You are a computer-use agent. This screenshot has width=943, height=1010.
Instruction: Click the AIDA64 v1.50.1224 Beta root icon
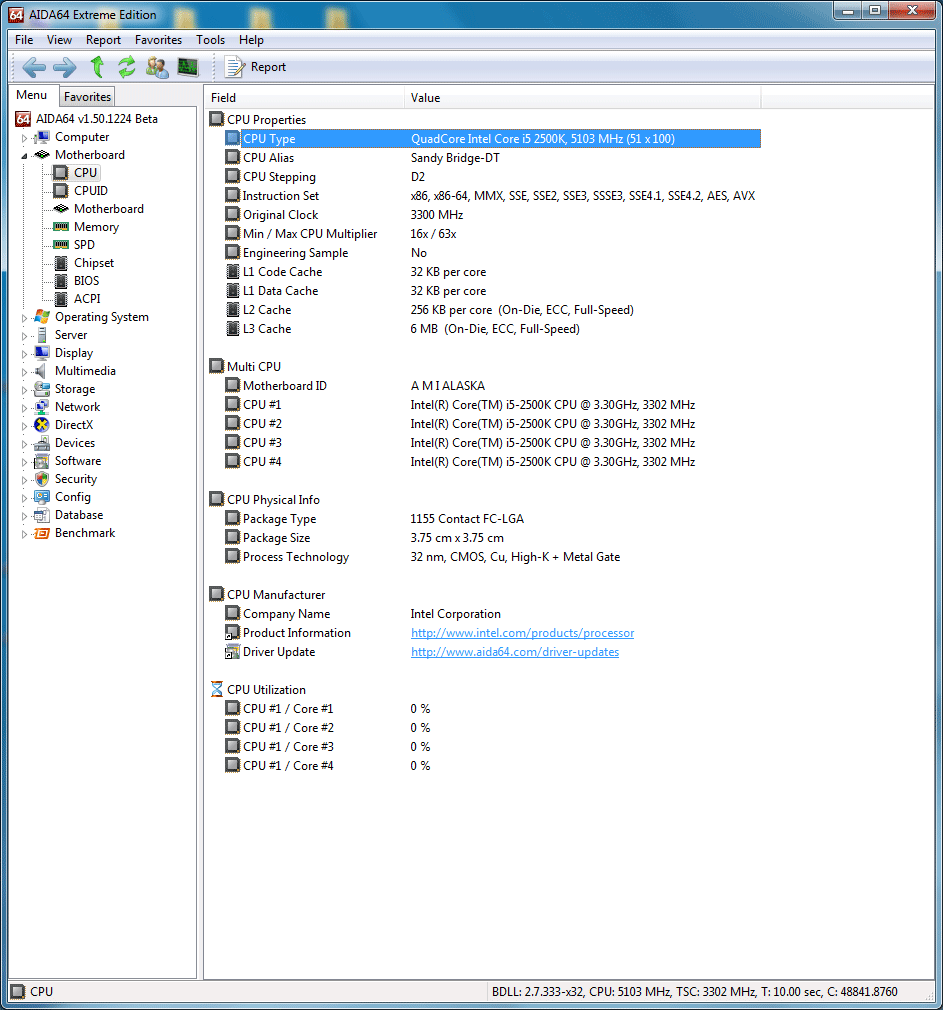(23, 119)
